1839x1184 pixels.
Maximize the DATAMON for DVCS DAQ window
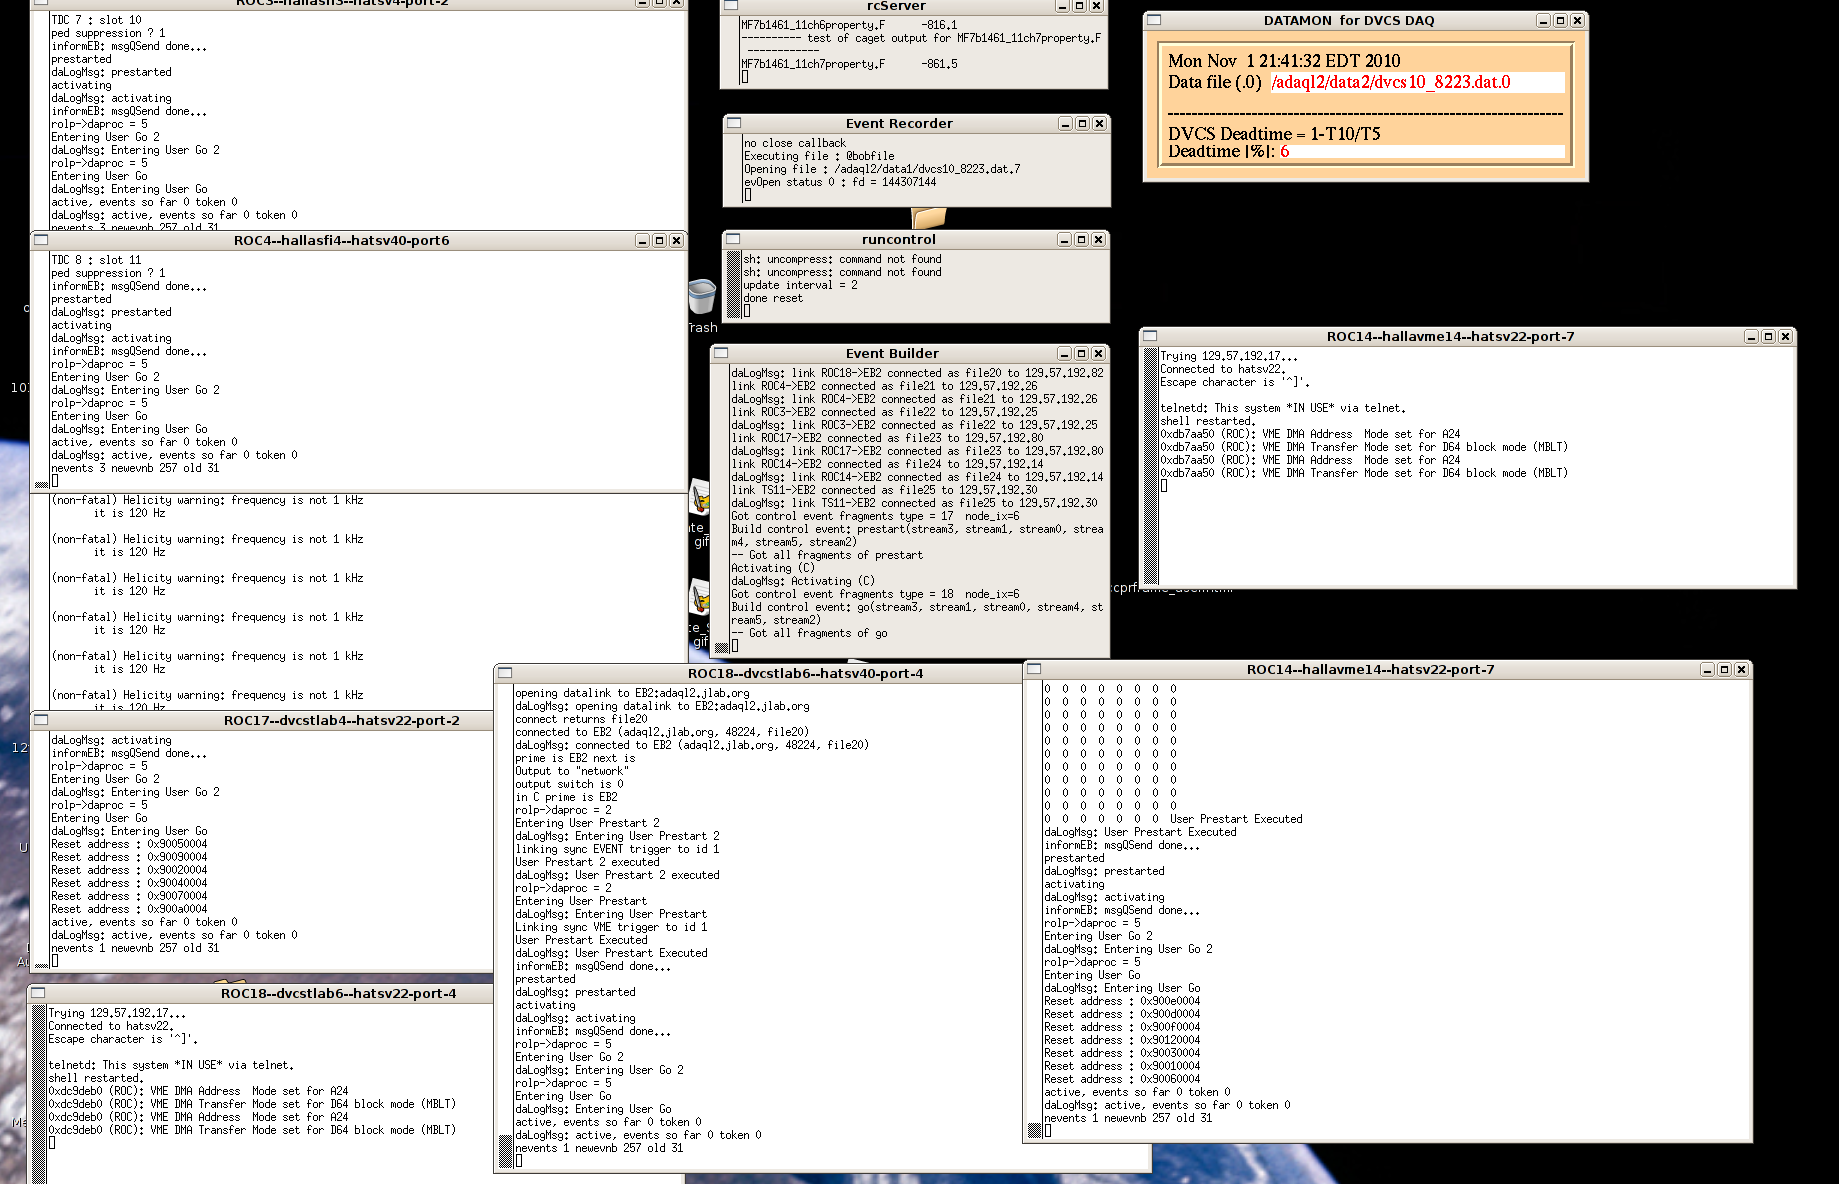[x=1560, y=20]
